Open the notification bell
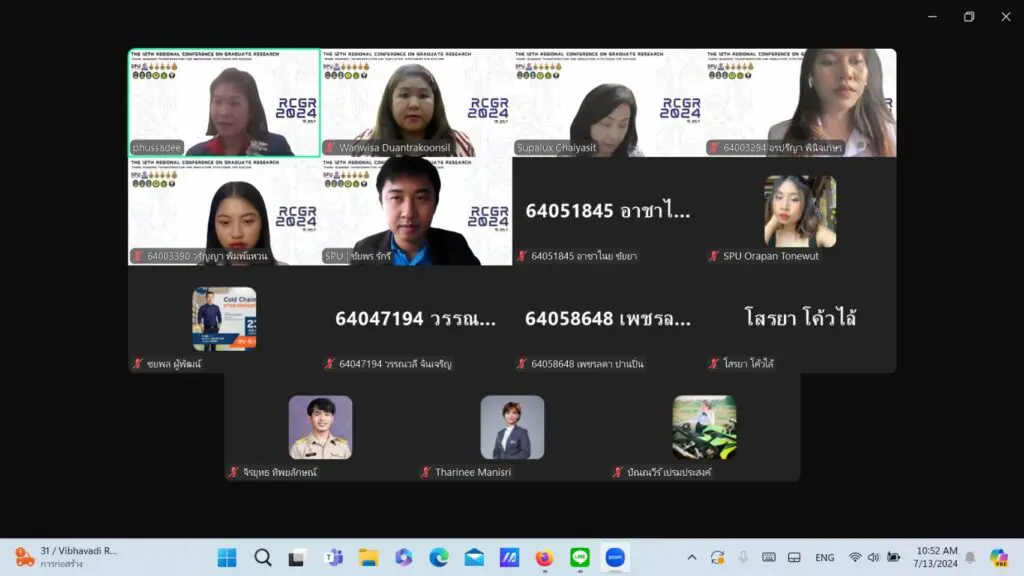 [970, 558]
